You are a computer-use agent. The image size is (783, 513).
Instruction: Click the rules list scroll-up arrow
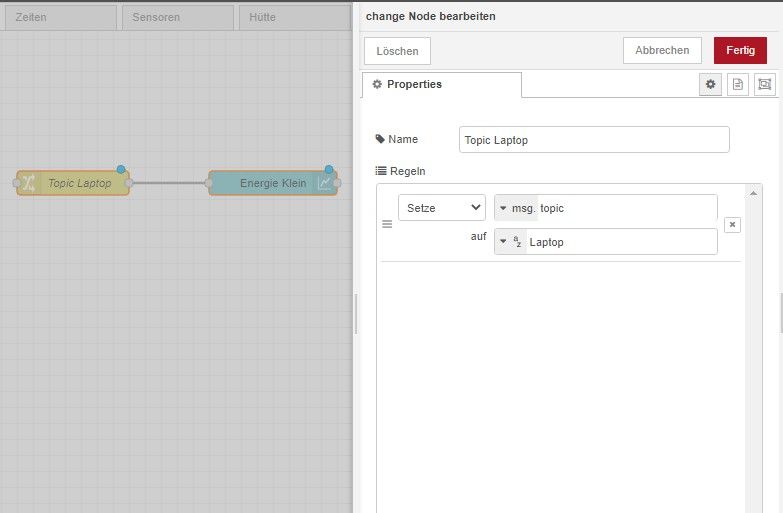pyautogui.click(x=753, y=193)
